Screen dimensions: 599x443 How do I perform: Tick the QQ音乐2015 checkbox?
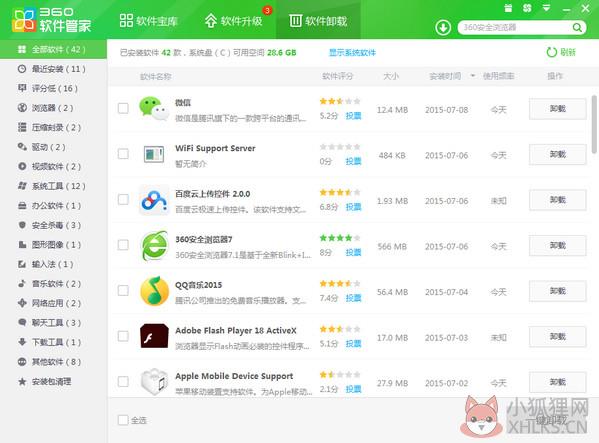[123, 290]
